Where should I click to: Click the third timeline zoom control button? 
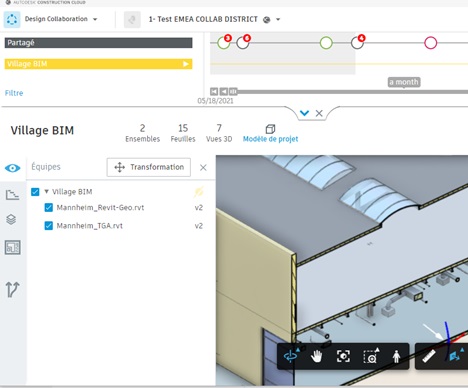[233, 91]
